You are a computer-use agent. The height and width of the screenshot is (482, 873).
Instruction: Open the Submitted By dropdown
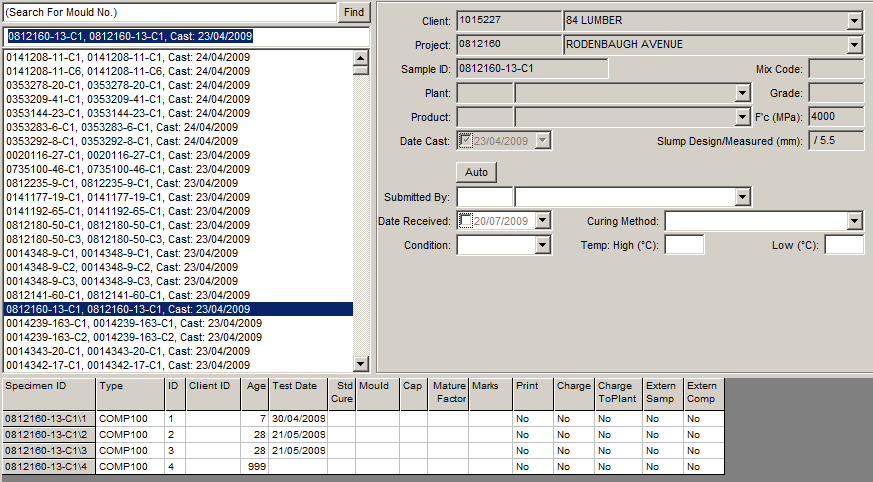click(741, 197)
